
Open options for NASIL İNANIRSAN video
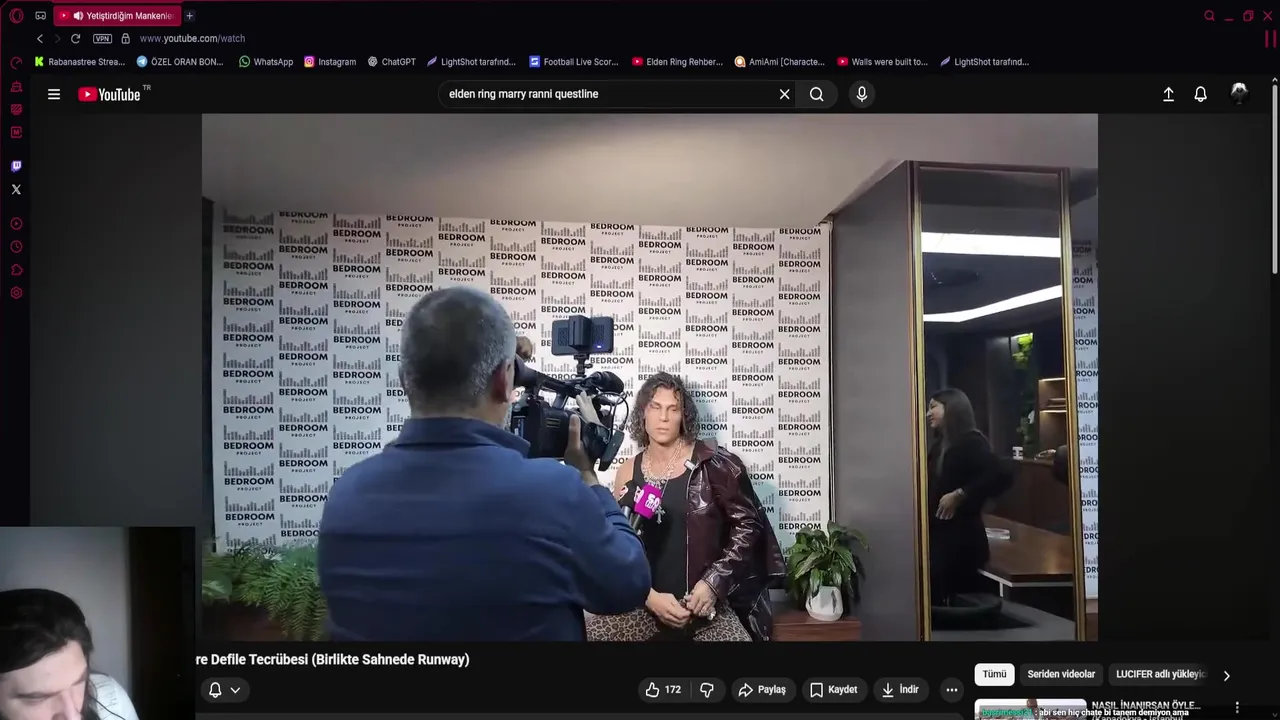click(x=1237, y=707)
